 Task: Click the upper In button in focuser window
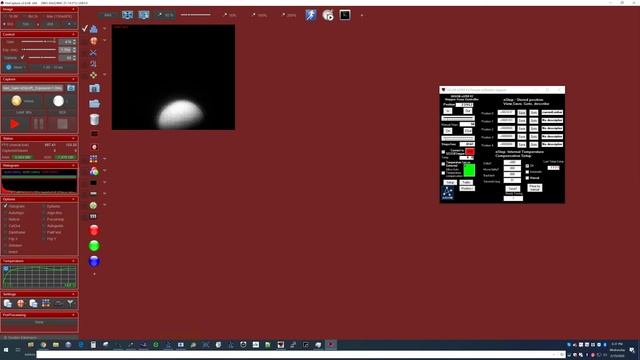click(x=448, y=111)
